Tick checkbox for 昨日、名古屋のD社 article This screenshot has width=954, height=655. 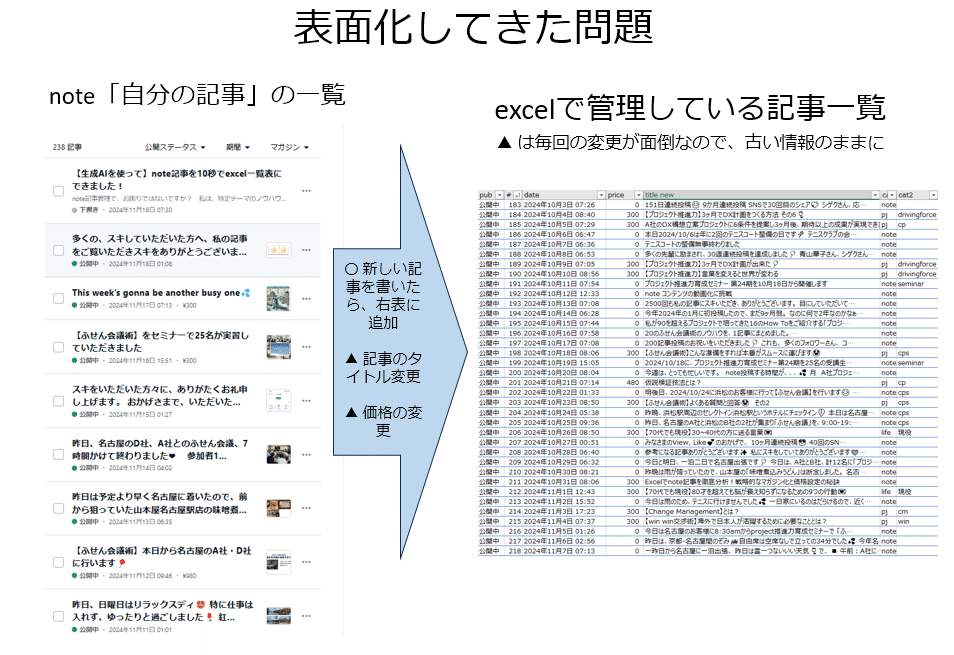(x=58, y=454)
